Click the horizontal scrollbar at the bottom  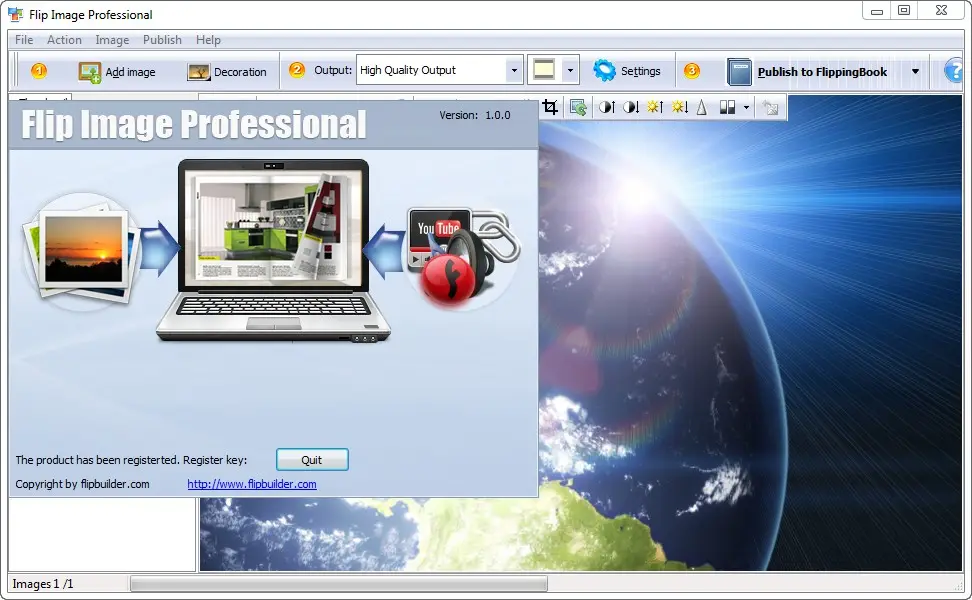(x=338, y=583)
